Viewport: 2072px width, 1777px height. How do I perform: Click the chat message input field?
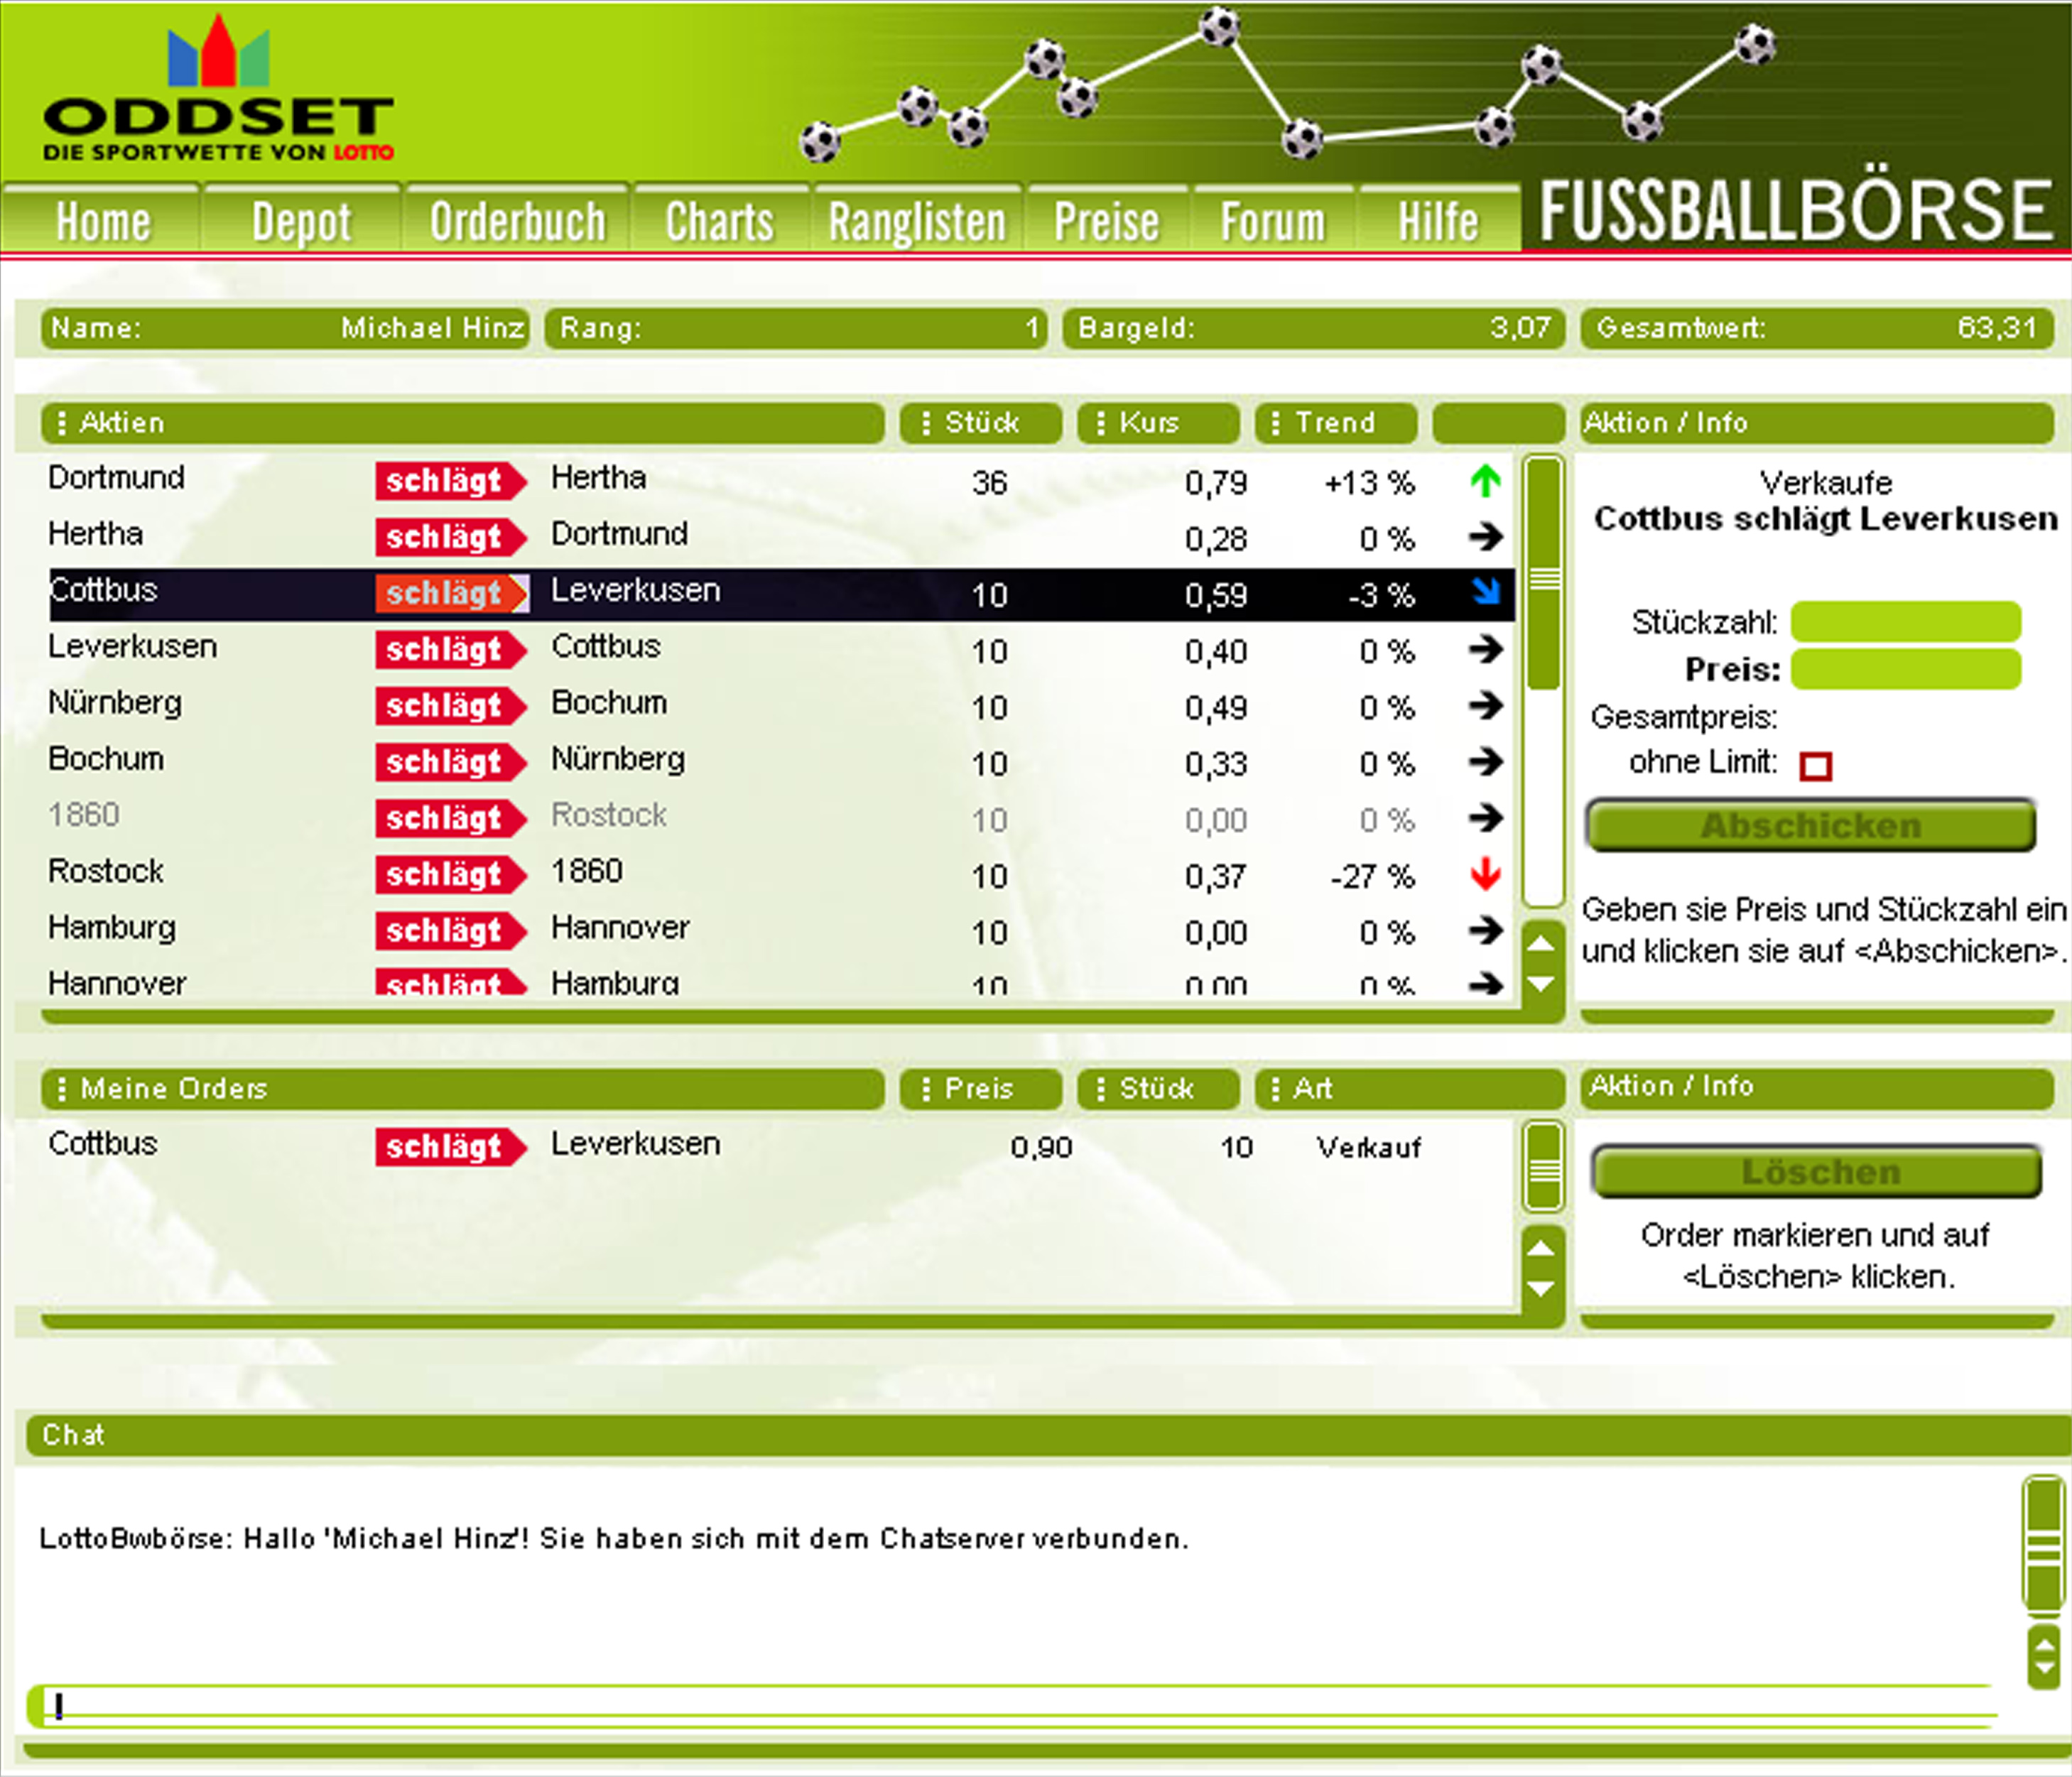coord(1012,1706)
